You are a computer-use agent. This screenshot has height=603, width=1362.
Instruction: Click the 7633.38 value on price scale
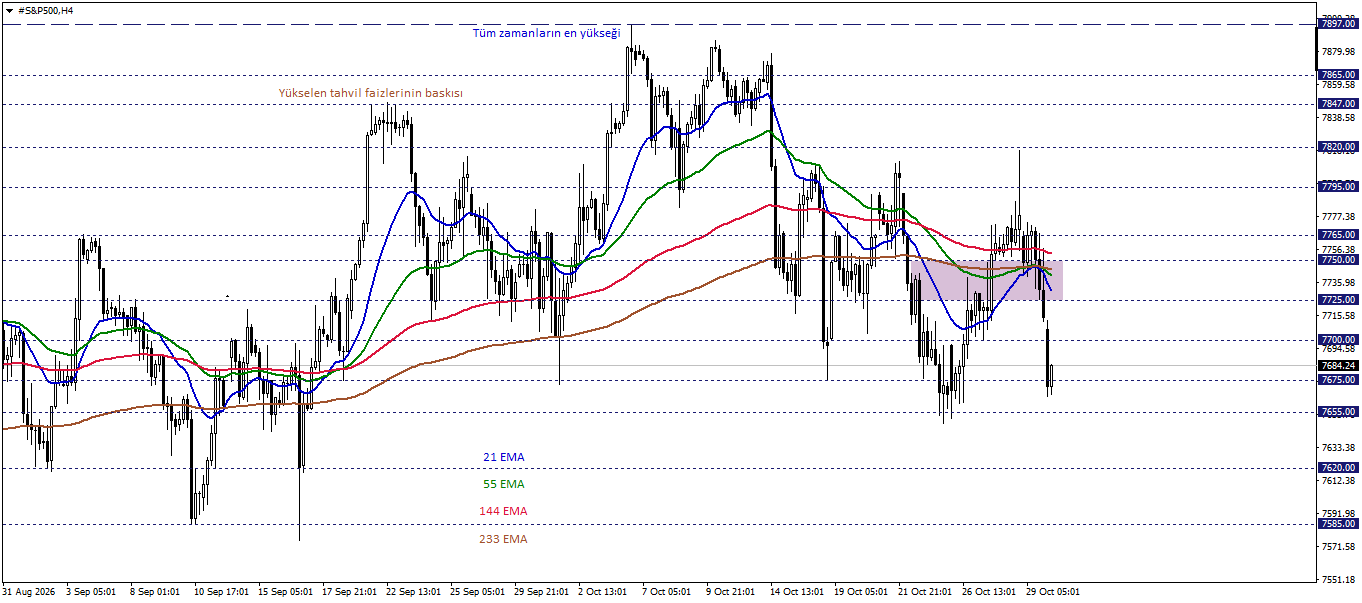click(x=1338, y=447)
